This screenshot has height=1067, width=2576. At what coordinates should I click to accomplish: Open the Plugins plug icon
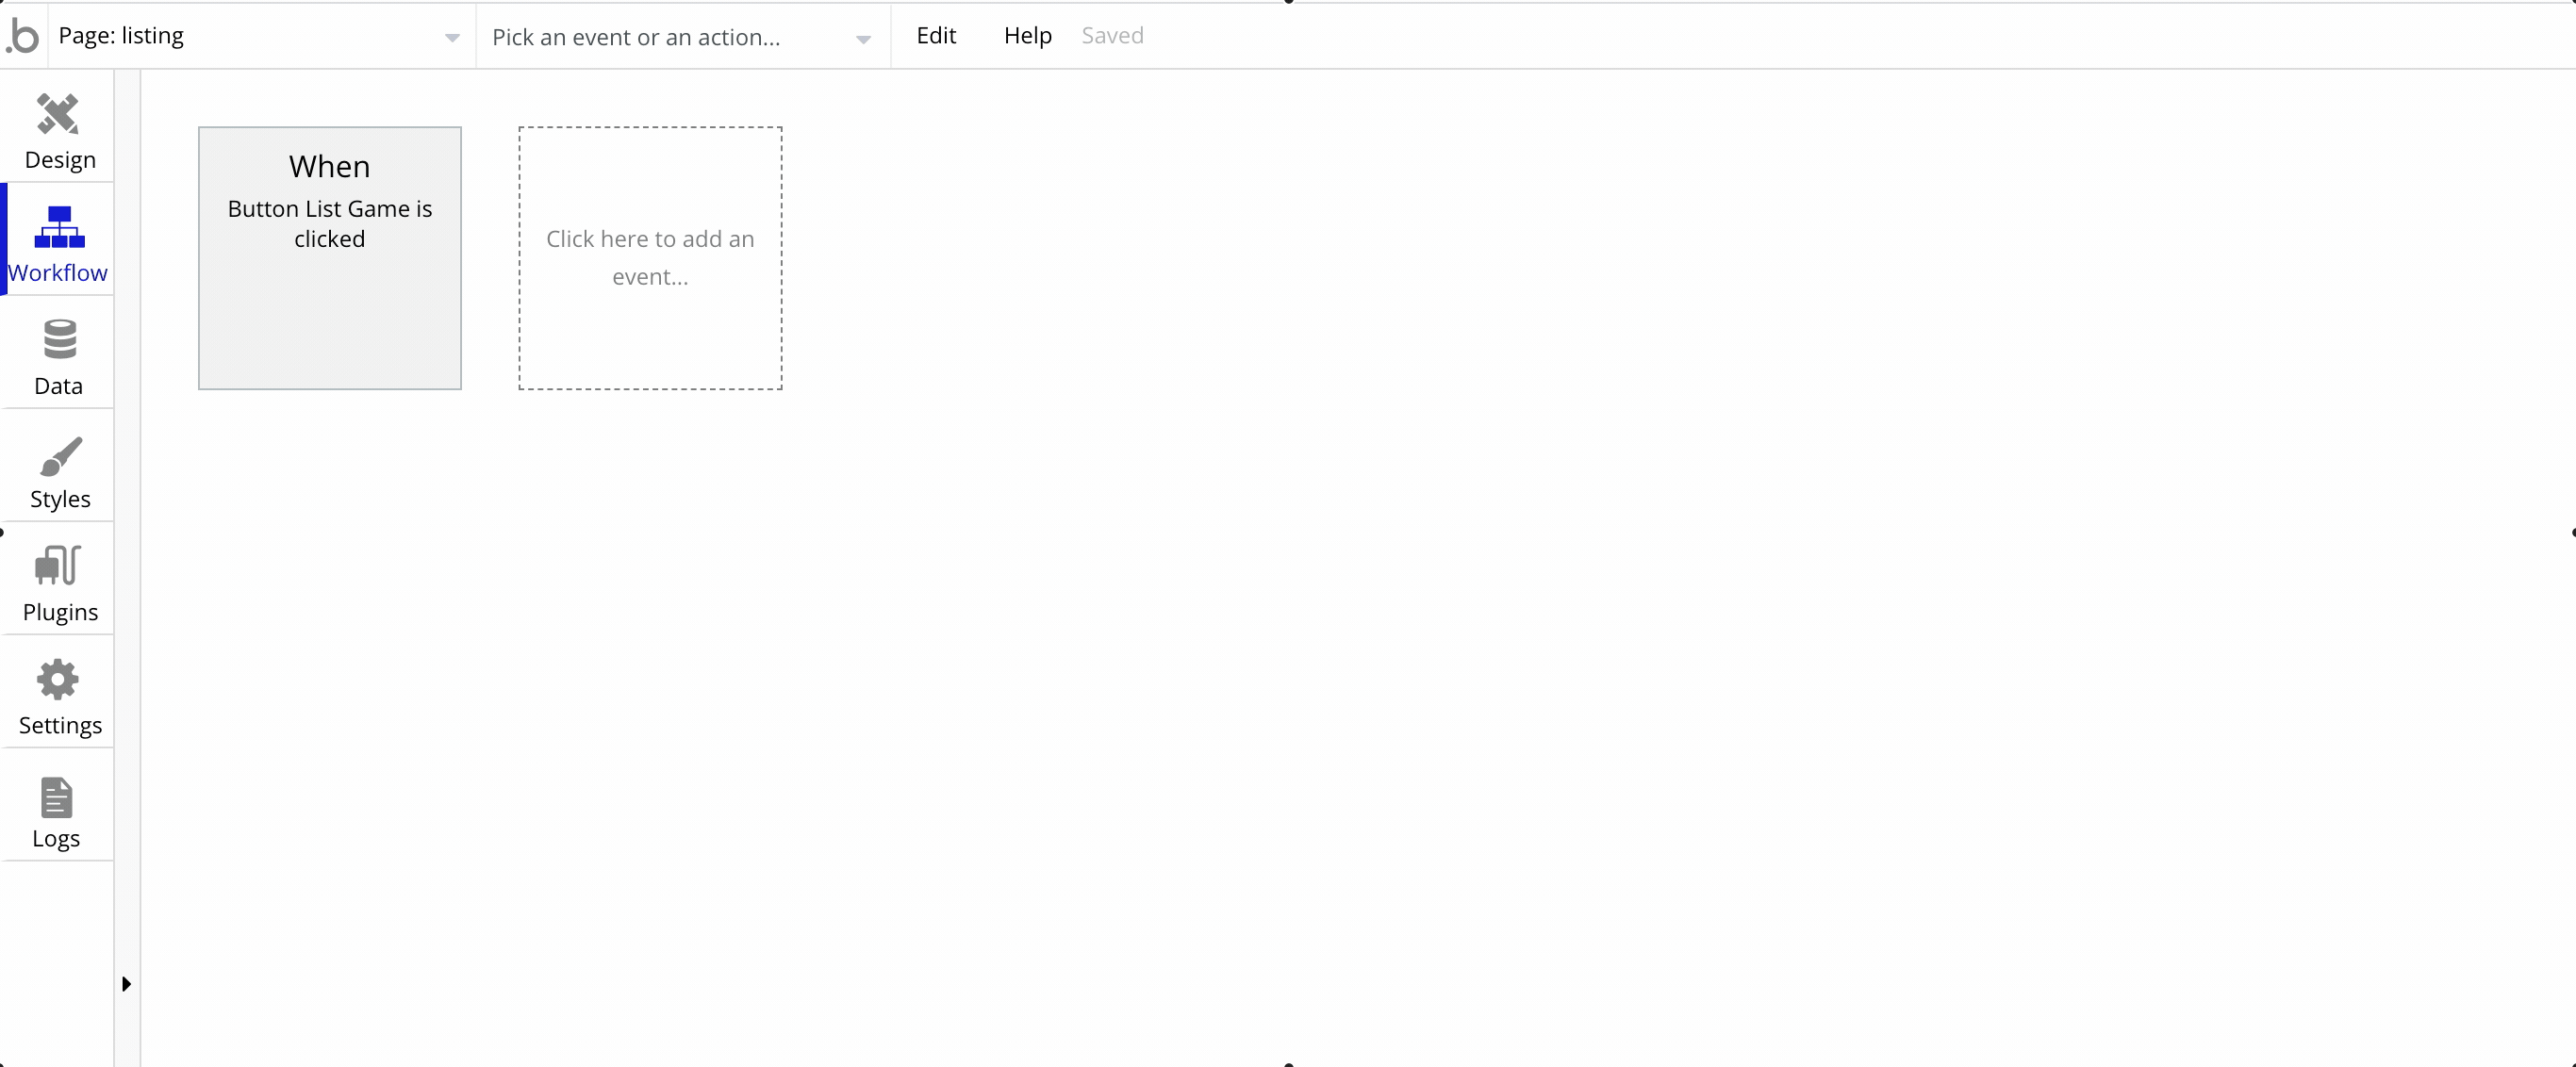pyautogui.click(x=58, y=566)
